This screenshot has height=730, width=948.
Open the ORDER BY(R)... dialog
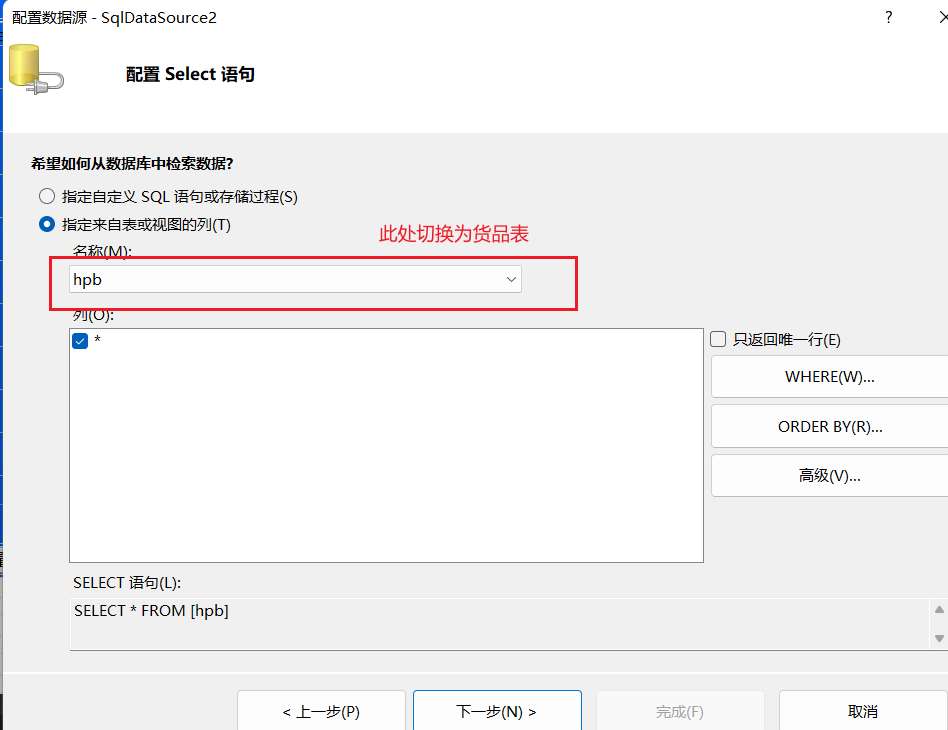coord(830,426)
